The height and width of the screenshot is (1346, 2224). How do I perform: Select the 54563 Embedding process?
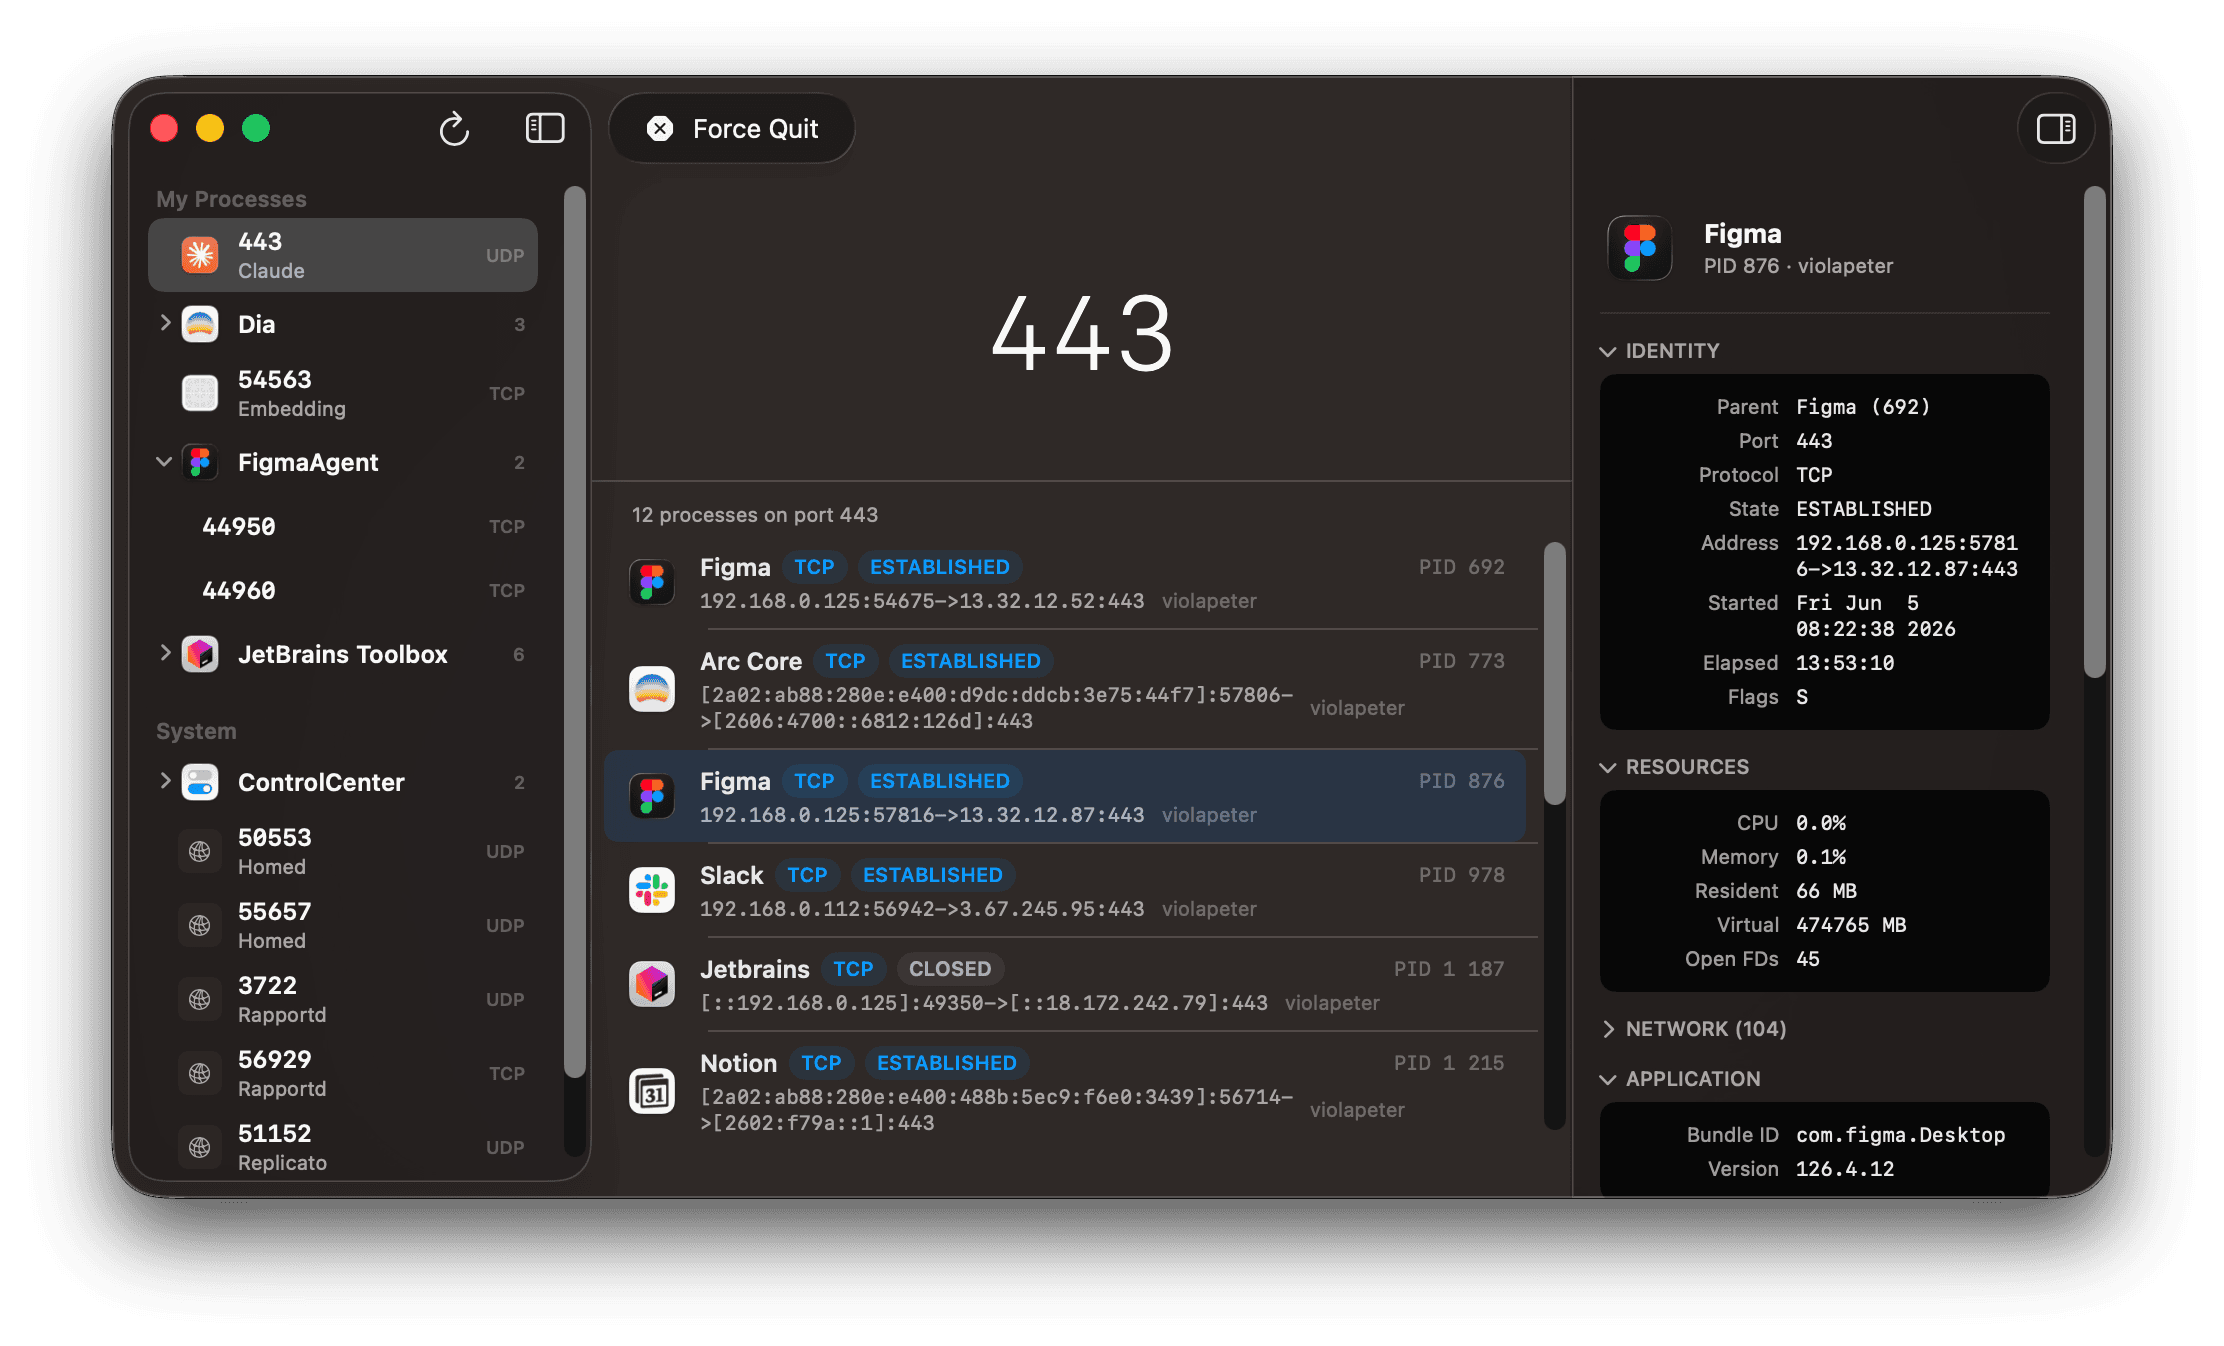pyautogui.click(x=343, y=393)
